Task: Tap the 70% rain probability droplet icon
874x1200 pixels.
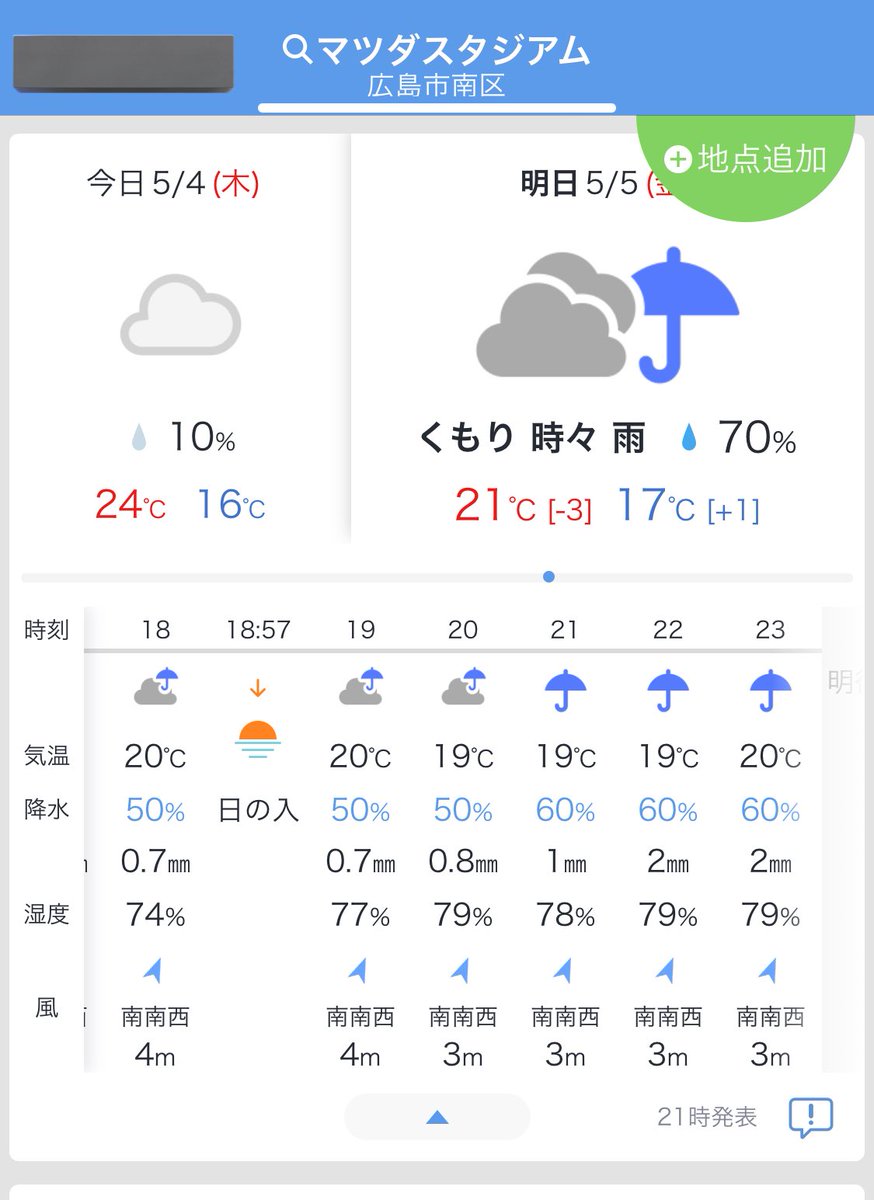Action: (x=688, y=439)
